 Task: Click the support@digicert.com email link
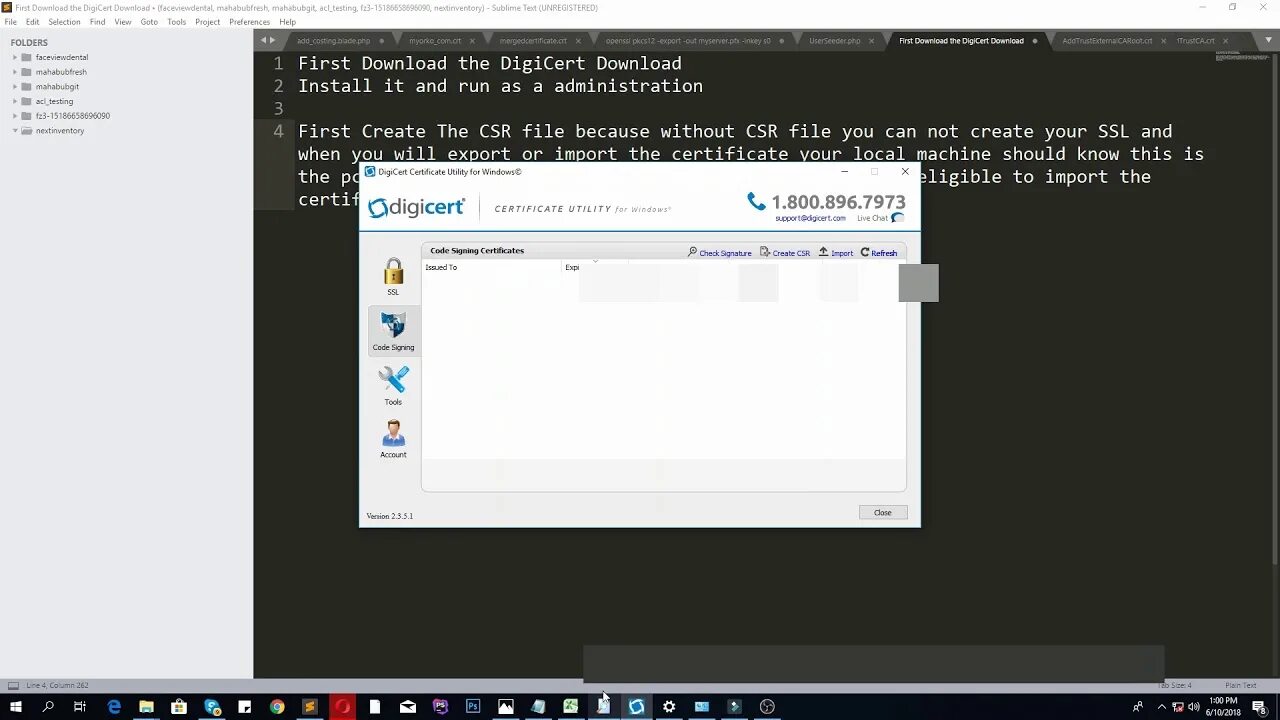810,218
